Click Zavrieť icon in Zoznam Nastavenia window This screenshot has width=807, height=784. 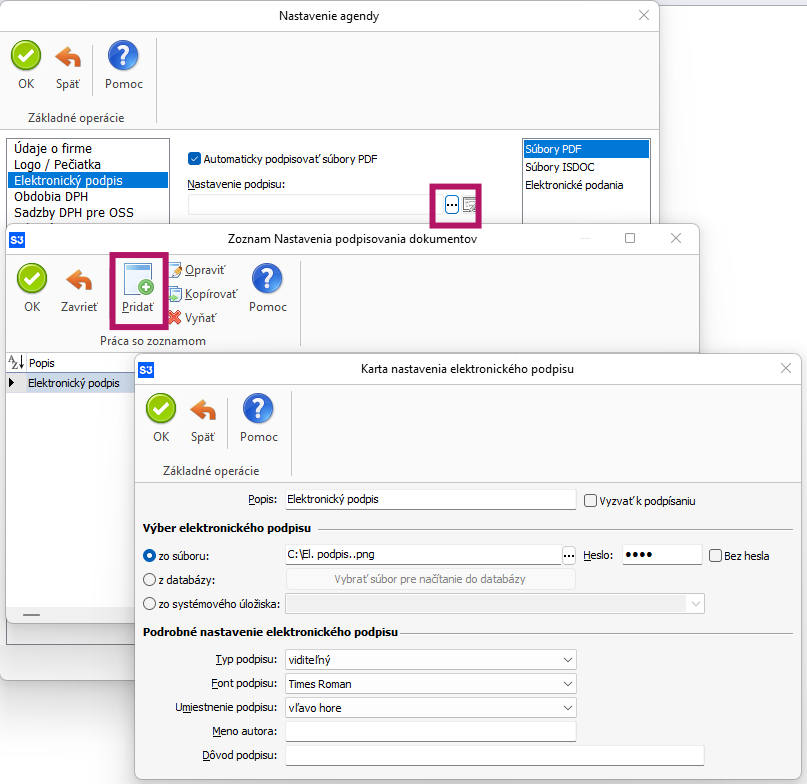(78, 280)
